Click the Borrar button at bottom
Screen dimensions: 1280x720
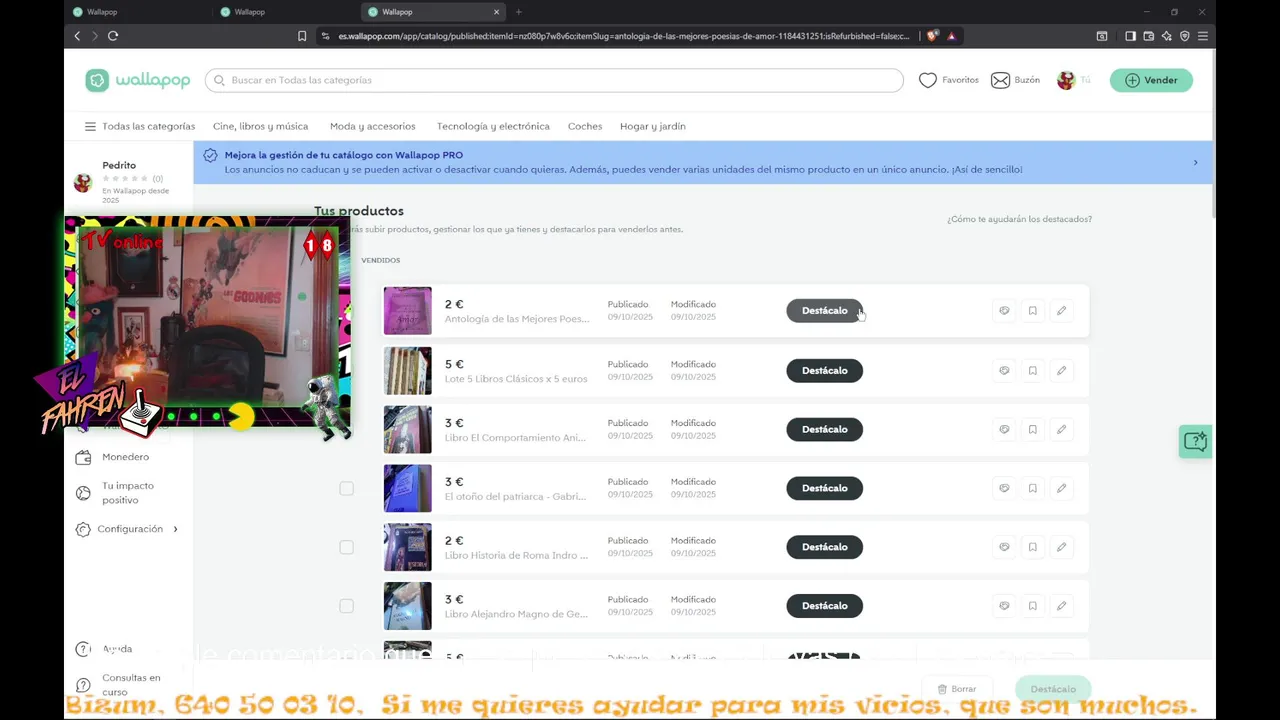click(x=956, y=689)
